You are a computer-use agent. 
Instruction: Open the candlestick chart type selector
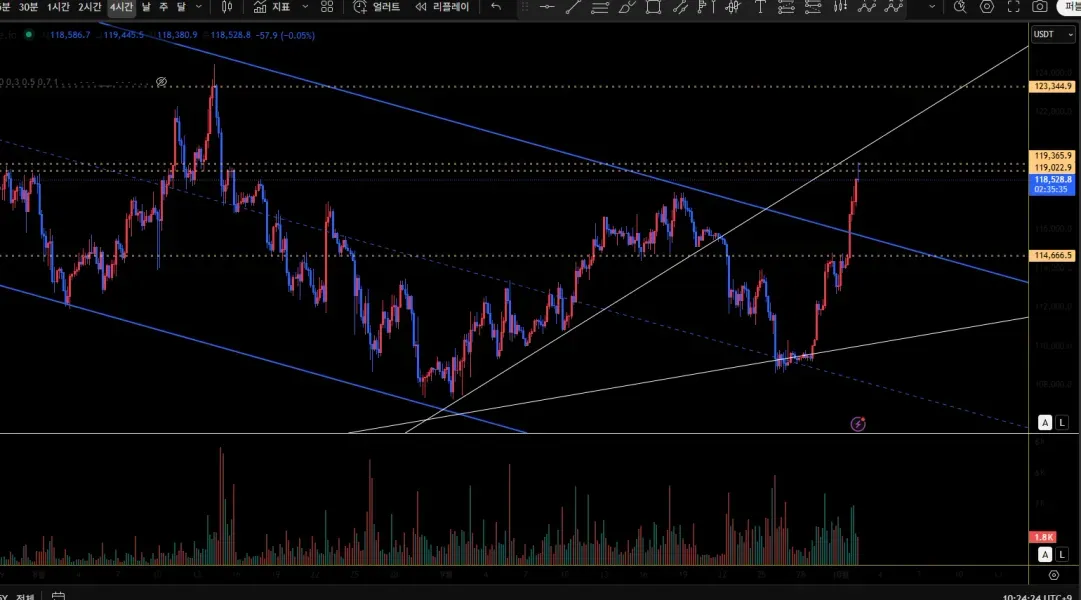point(227,7)
